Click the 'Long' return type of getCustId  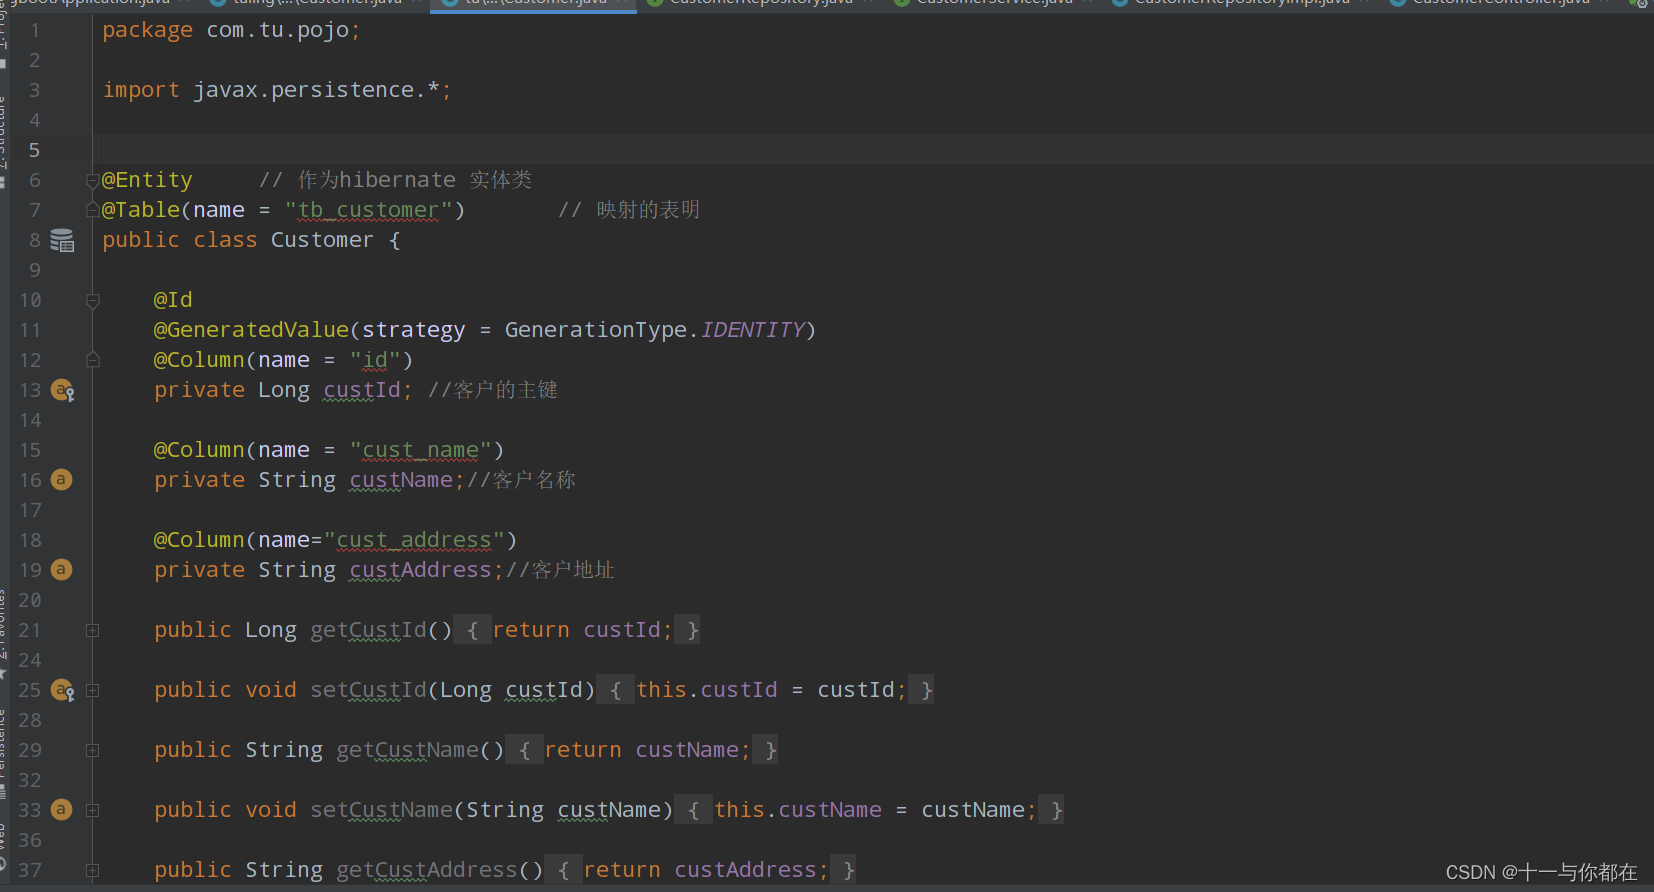[271, 630]
